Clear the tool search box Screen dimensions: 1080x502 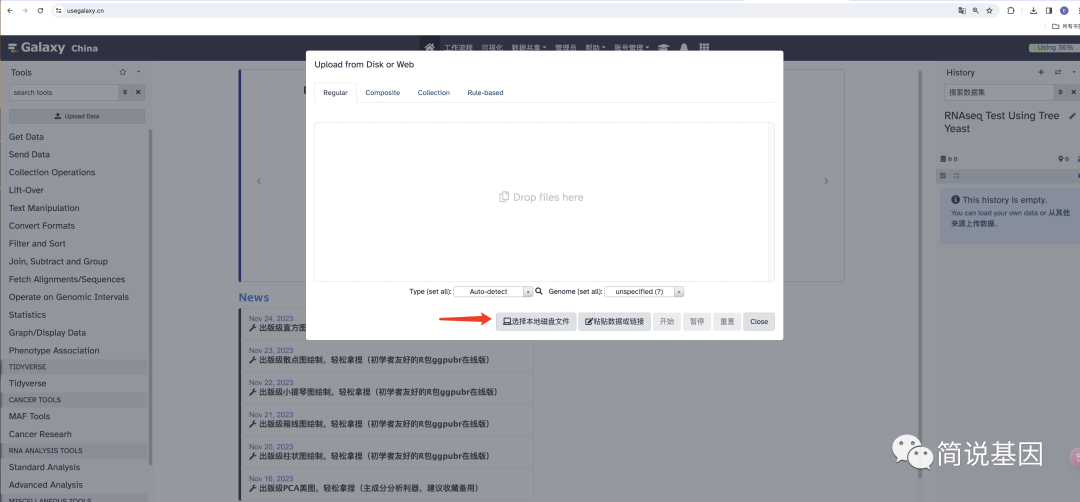pos(138,92)
